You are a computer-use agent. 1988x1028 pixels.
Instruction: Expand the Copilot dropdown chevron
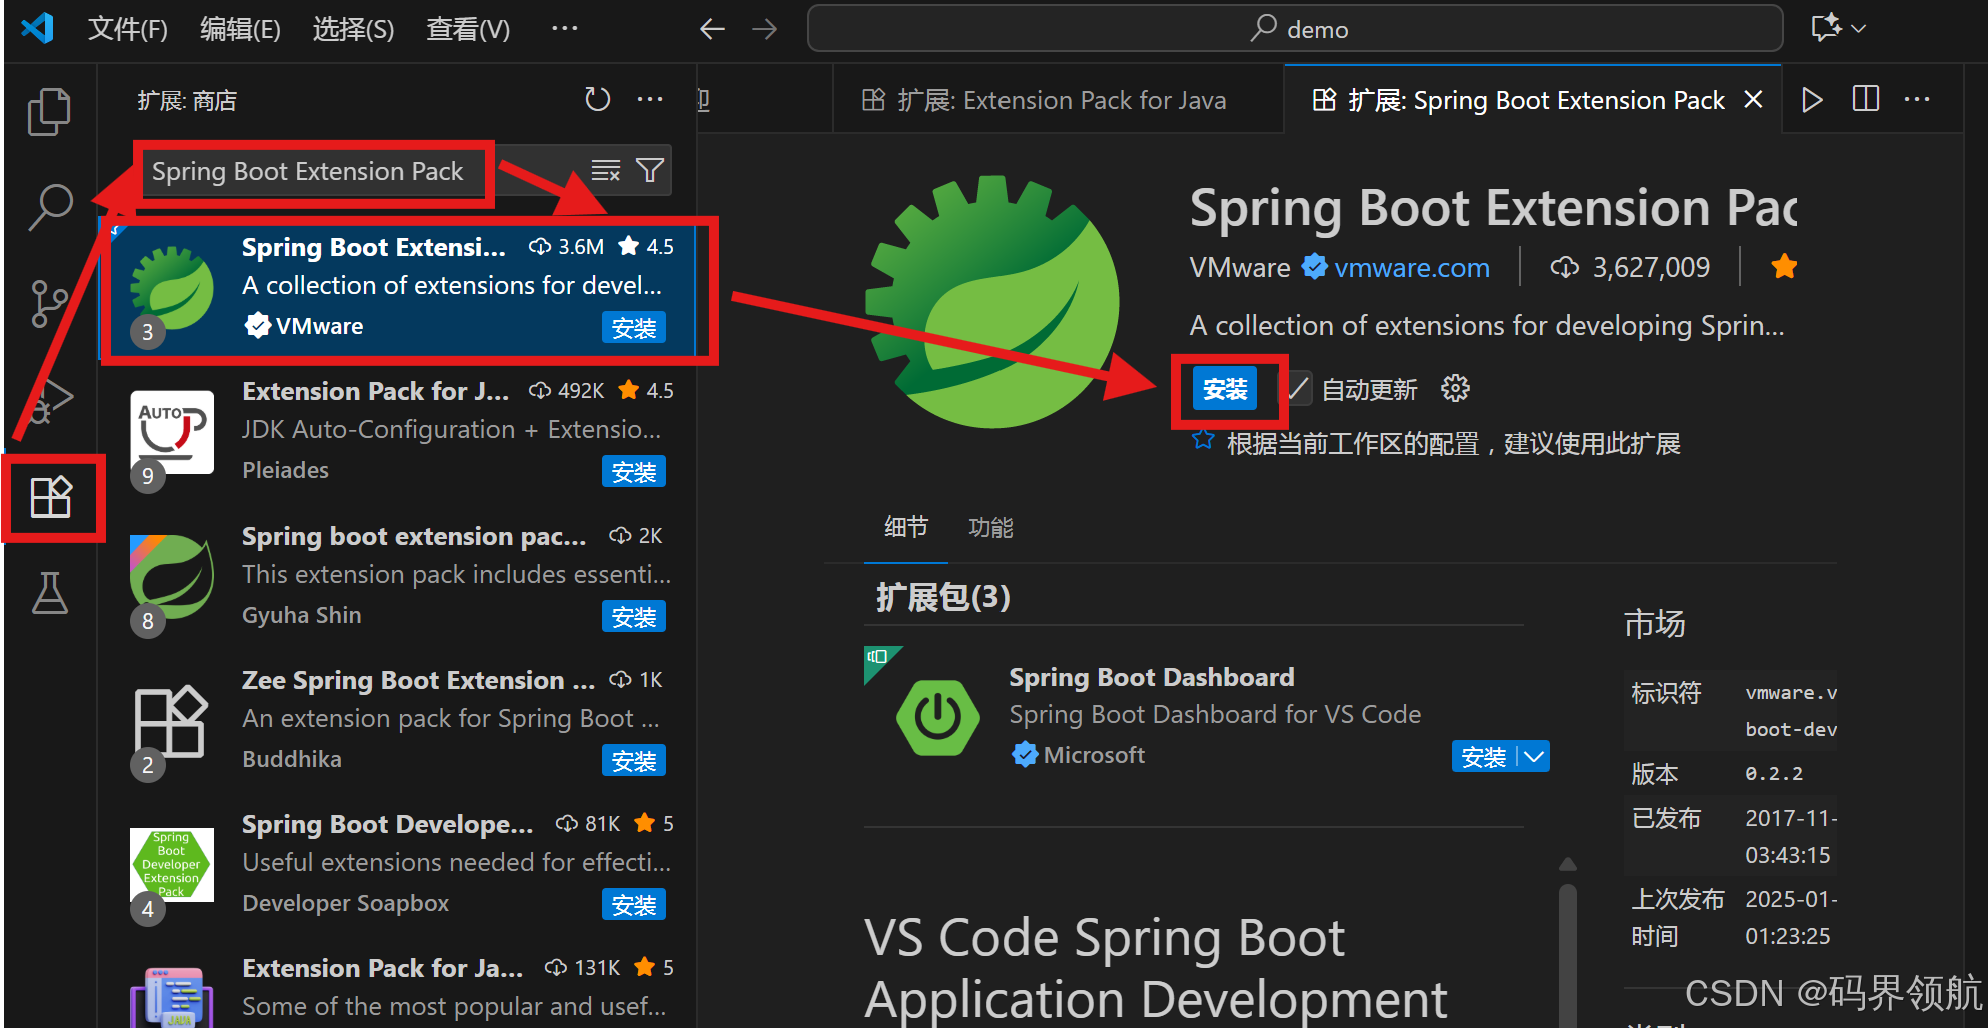[1859, 29]
